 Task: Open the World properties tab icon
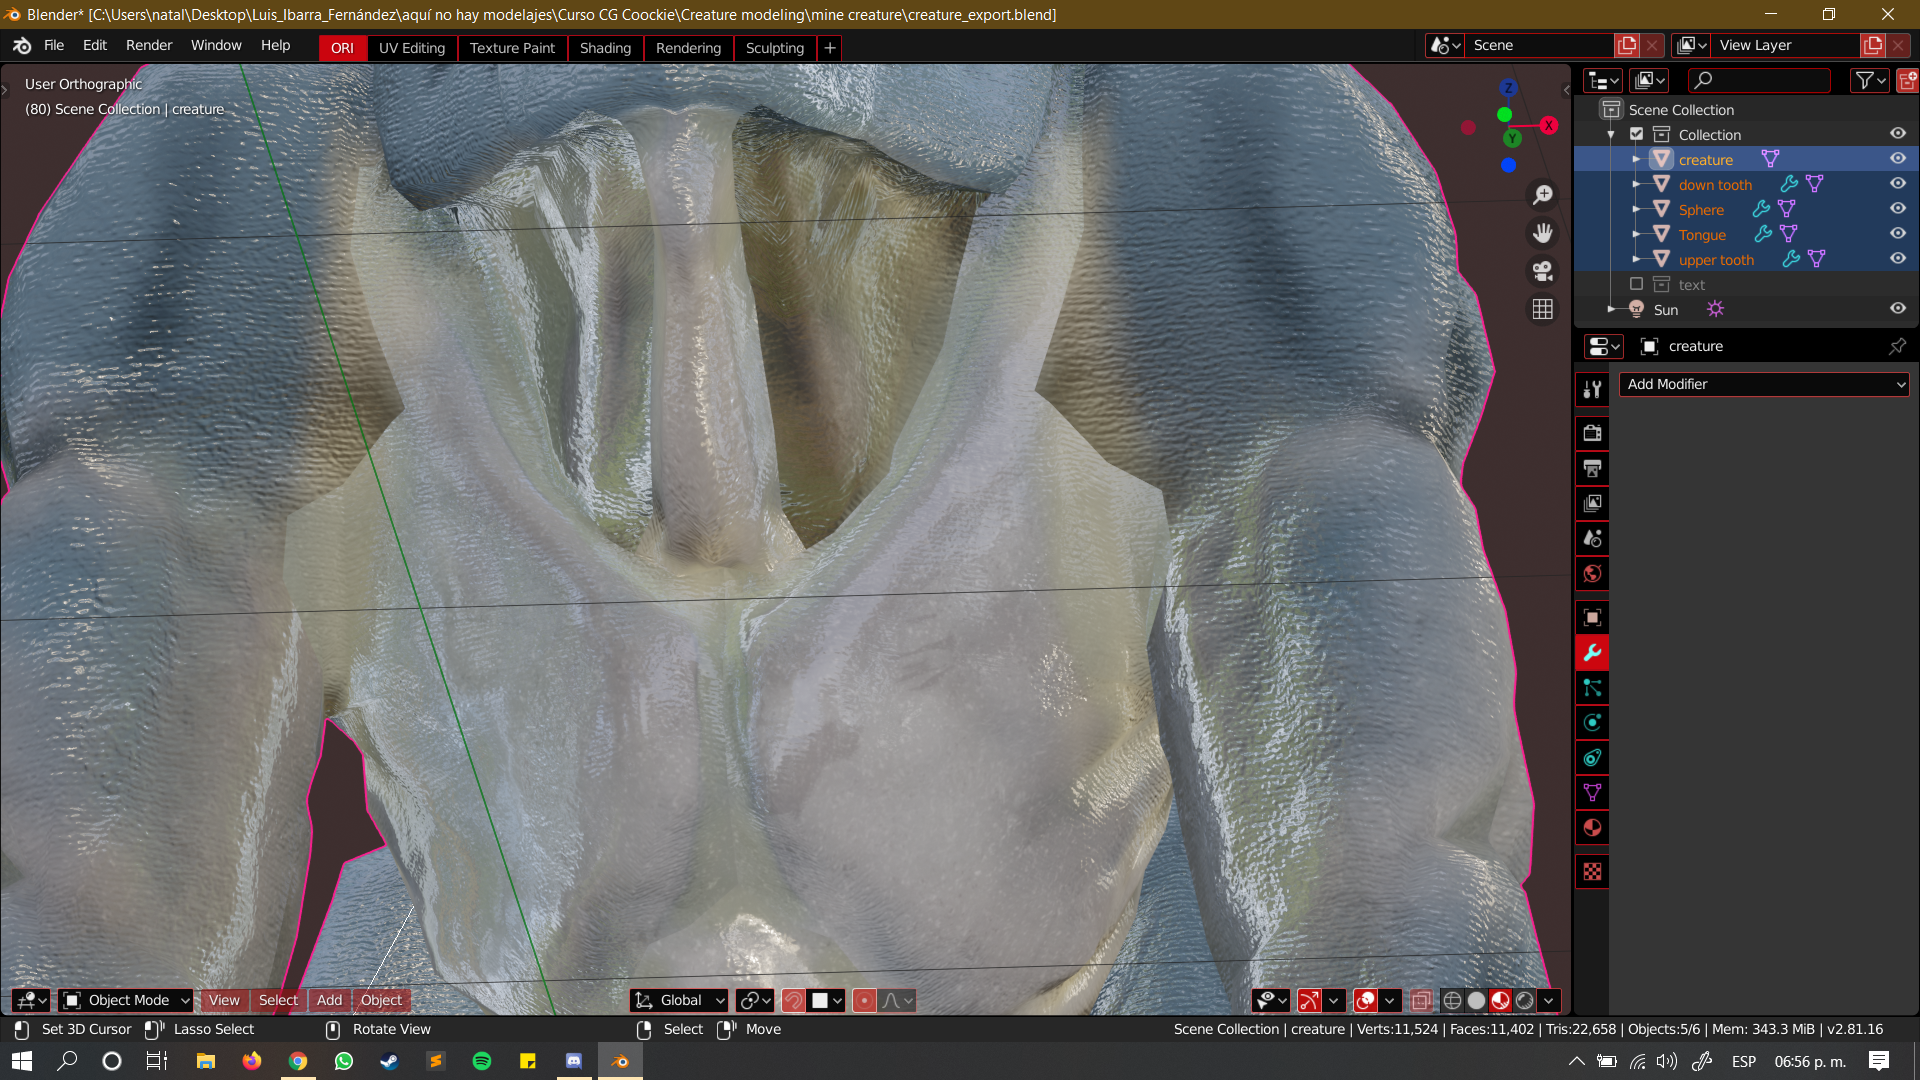(x=1592, y=574)
